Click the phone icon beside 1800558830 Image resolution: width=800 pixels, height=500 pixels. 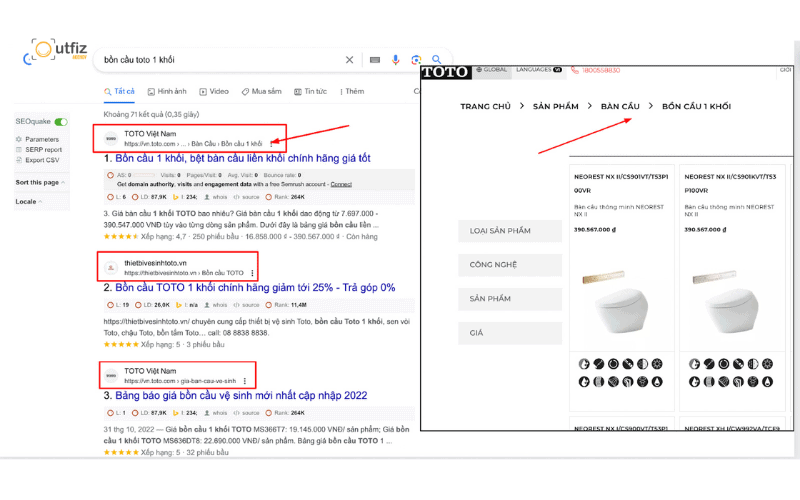click(575, 70)
